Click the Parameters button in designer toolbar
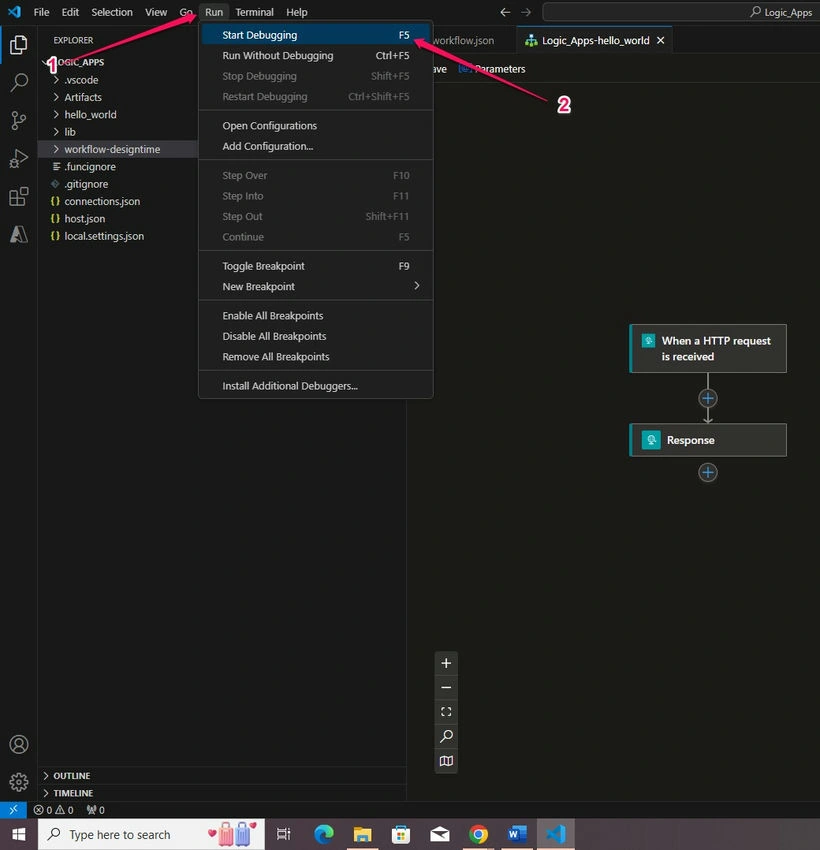Screen dimensions: 820x850 (492, 69)
